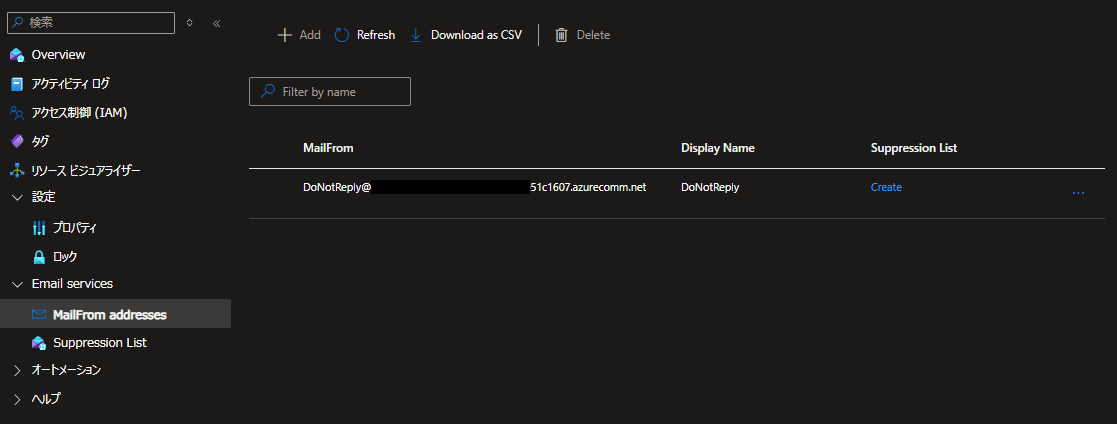This screenshot has height=424, width=1117.
Task: Select MailFrom addresses menu item
Action: (109, 314)
